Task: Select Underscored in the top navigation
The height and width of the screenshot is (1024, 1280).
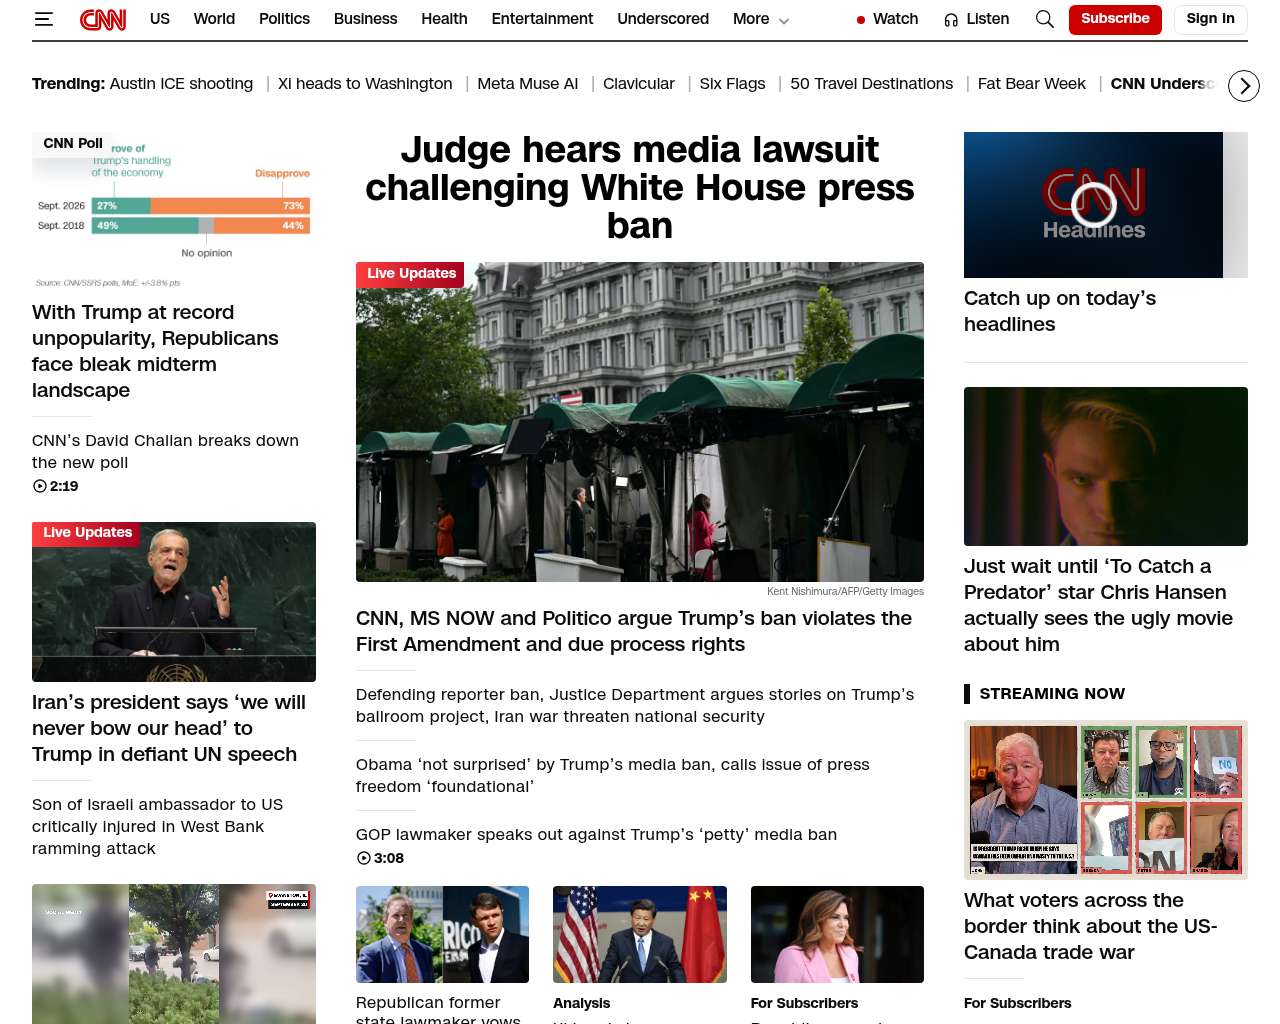Action: [x=663, y=19]
